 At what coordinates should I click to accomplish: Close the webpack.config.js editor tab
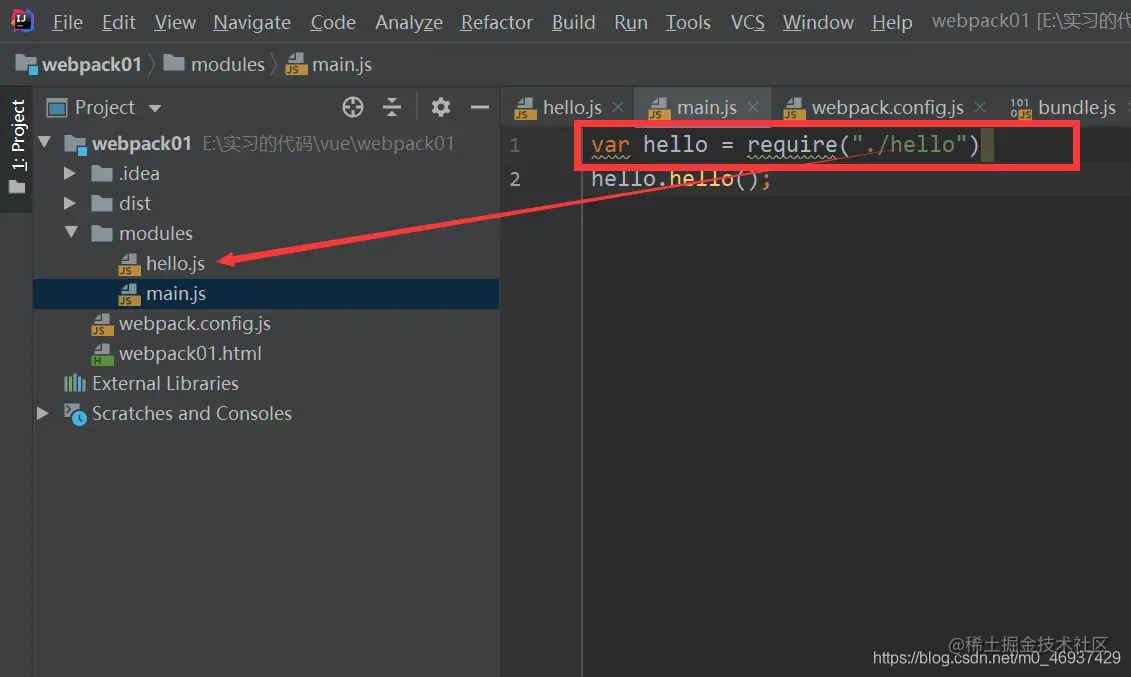click(x=980, y=107)
